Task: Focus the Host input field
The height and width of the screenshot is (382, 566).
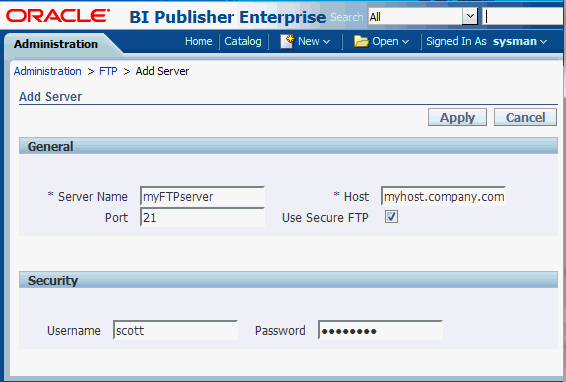Action: pos(443,196)
